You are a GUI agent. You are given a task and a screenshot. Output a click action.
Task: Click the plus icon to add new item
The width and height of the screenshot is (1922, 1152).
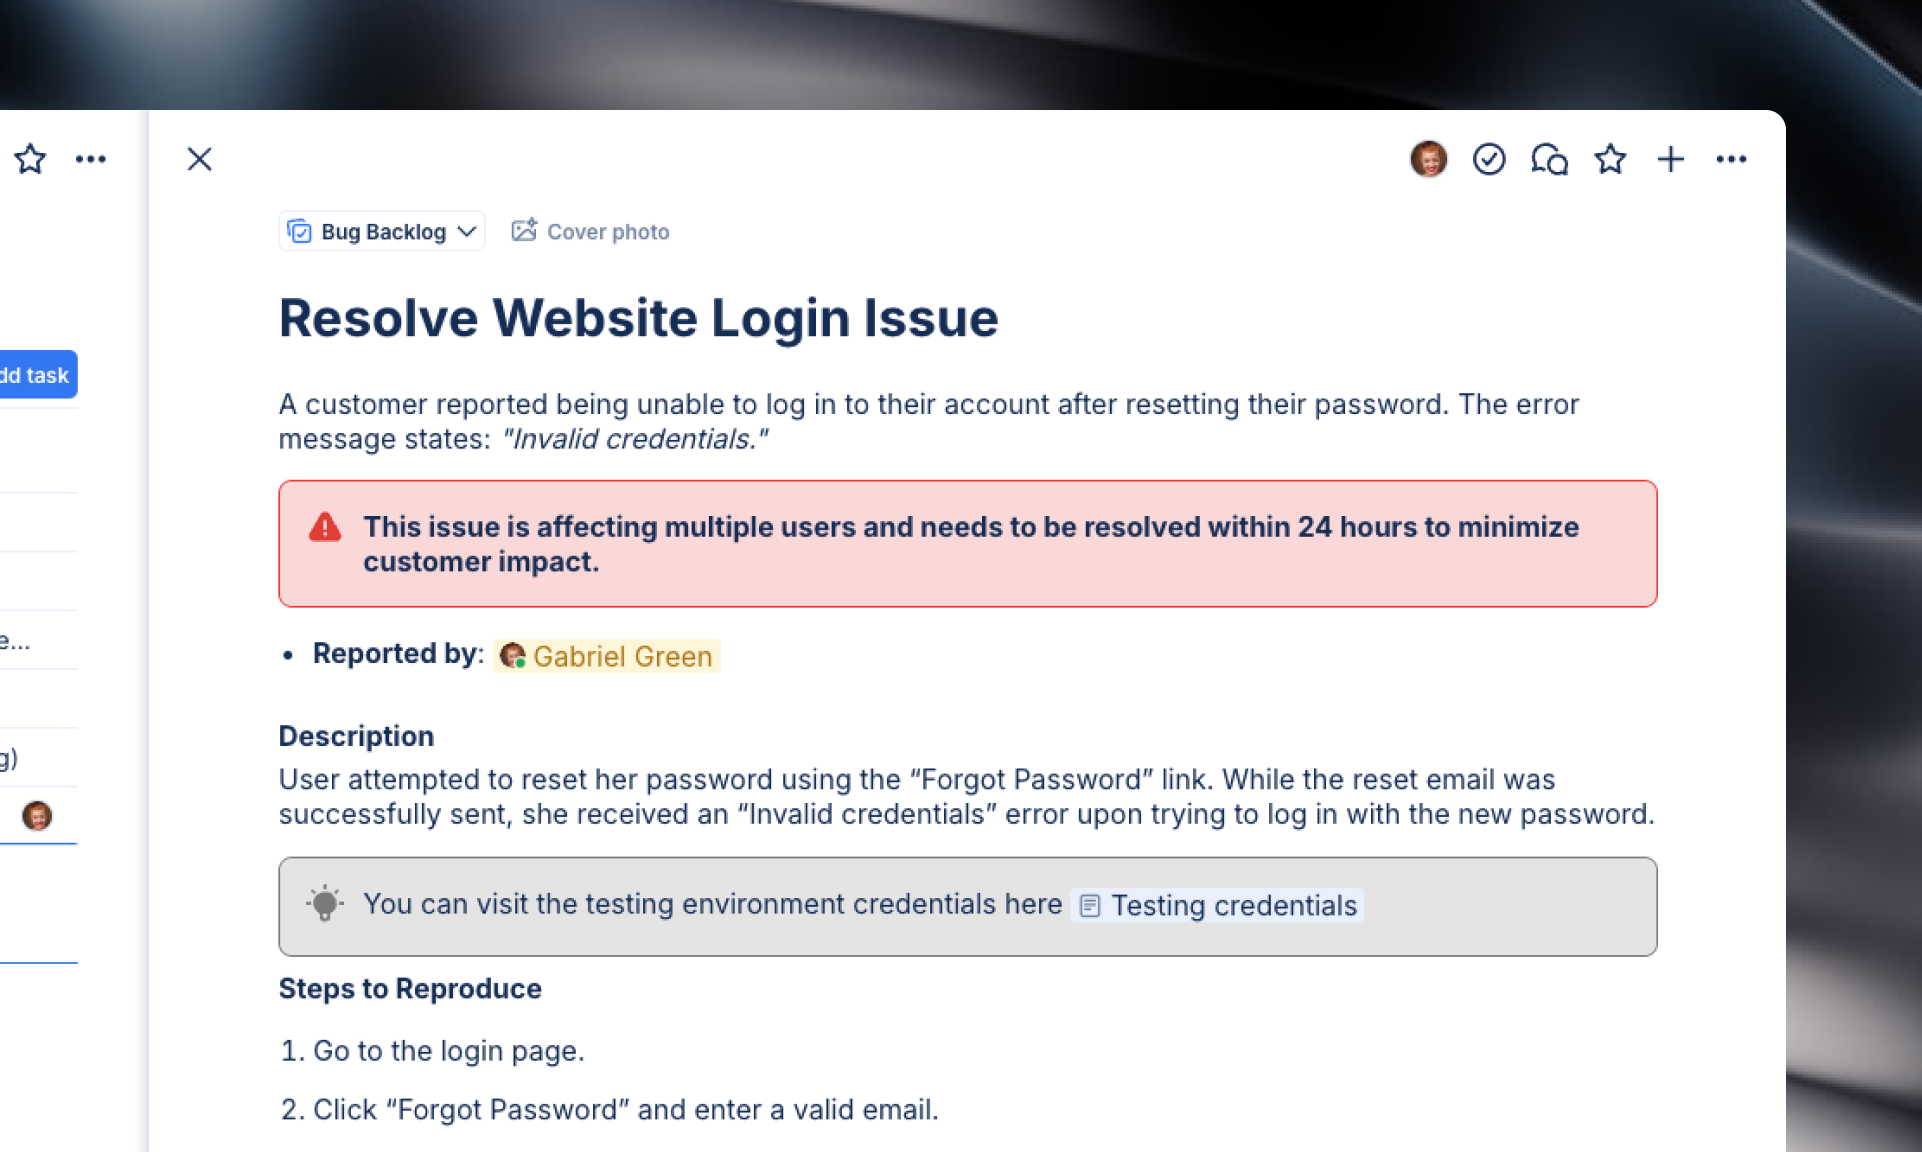[x=1670, y=158]
